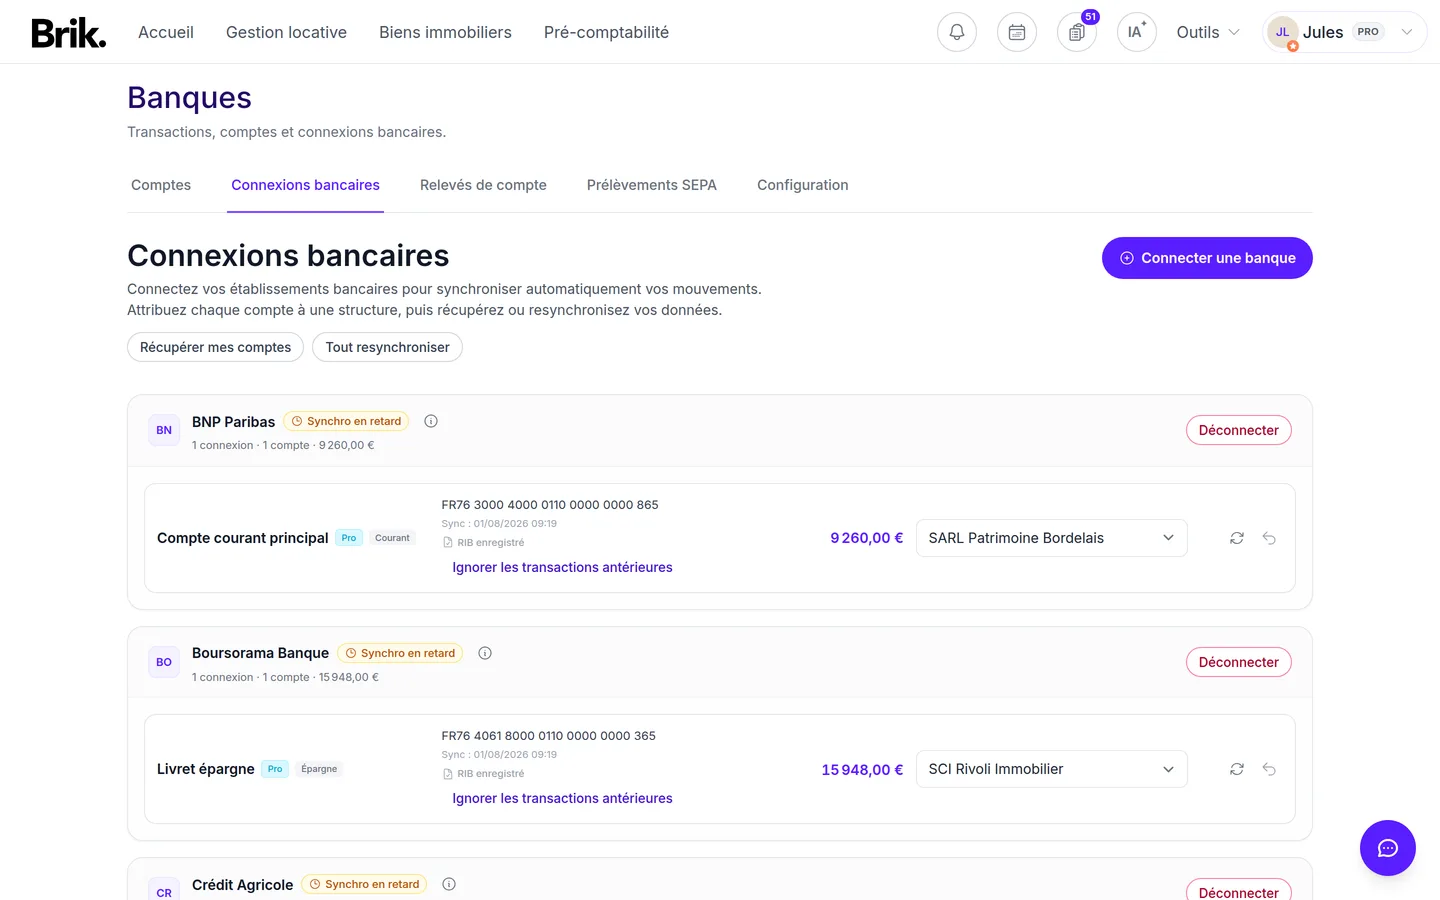Click Boursorama Synchro en retard badge
The image size is (1440, 900).
pos(400,653)
